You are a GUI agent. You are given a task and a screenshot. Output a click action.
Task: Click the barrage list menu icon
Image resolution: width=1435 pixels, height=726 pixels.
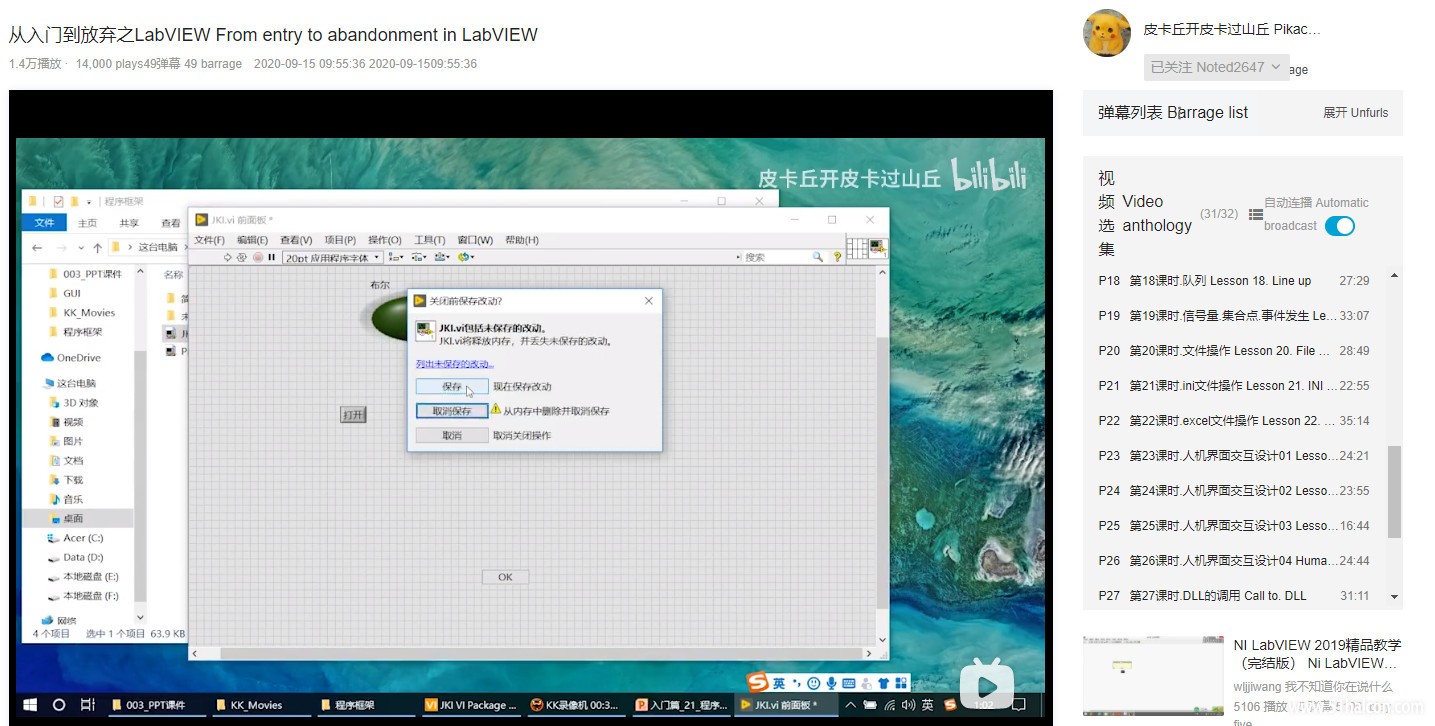[x=1256, y=213]
